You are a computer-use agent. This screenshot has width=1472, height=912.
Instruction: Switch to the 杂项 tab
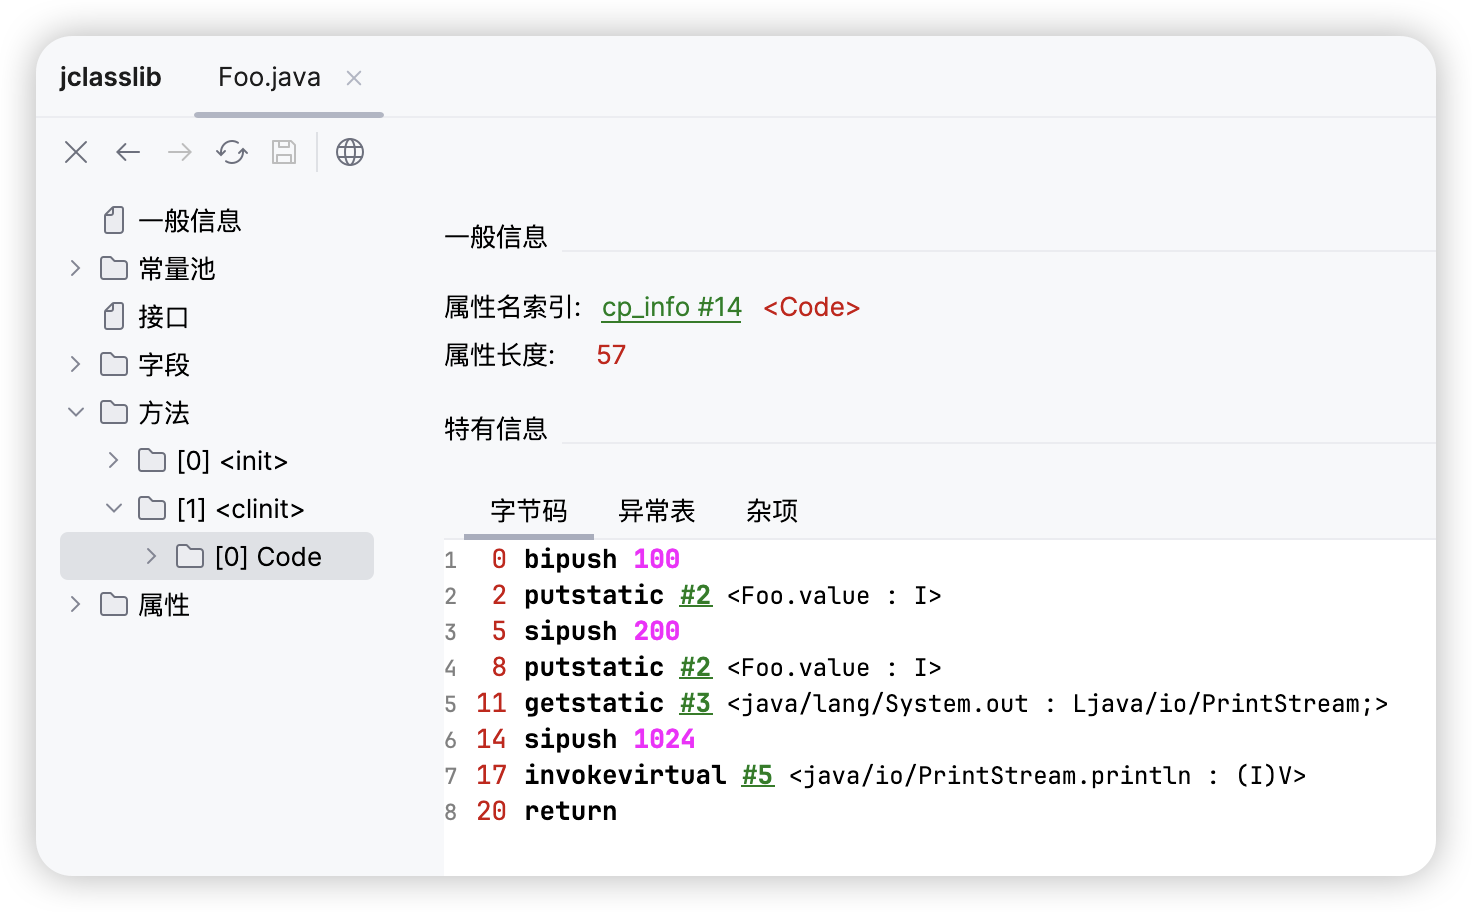click(x=771, y=511)
